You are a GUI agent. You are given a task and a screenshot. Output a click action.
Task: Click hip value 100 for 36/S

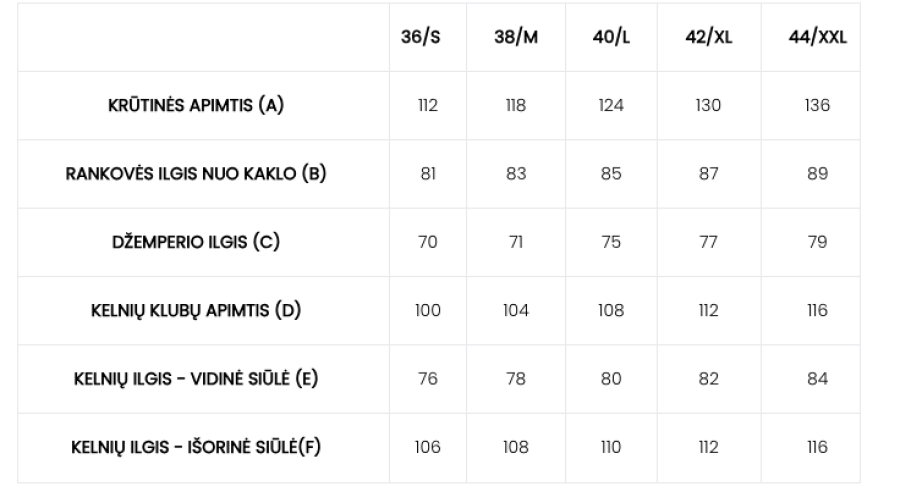click(428, 310)
